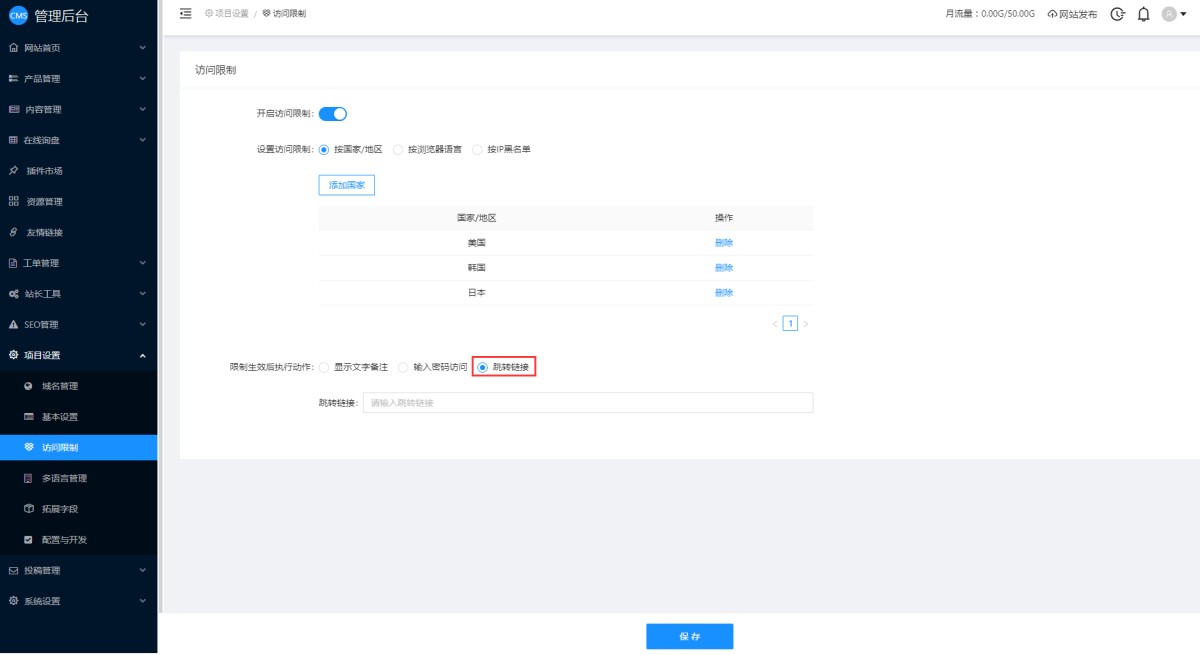1200x655 pixels.
Task: Delete the 韩国 row
Action: click(x=724, y=268)
